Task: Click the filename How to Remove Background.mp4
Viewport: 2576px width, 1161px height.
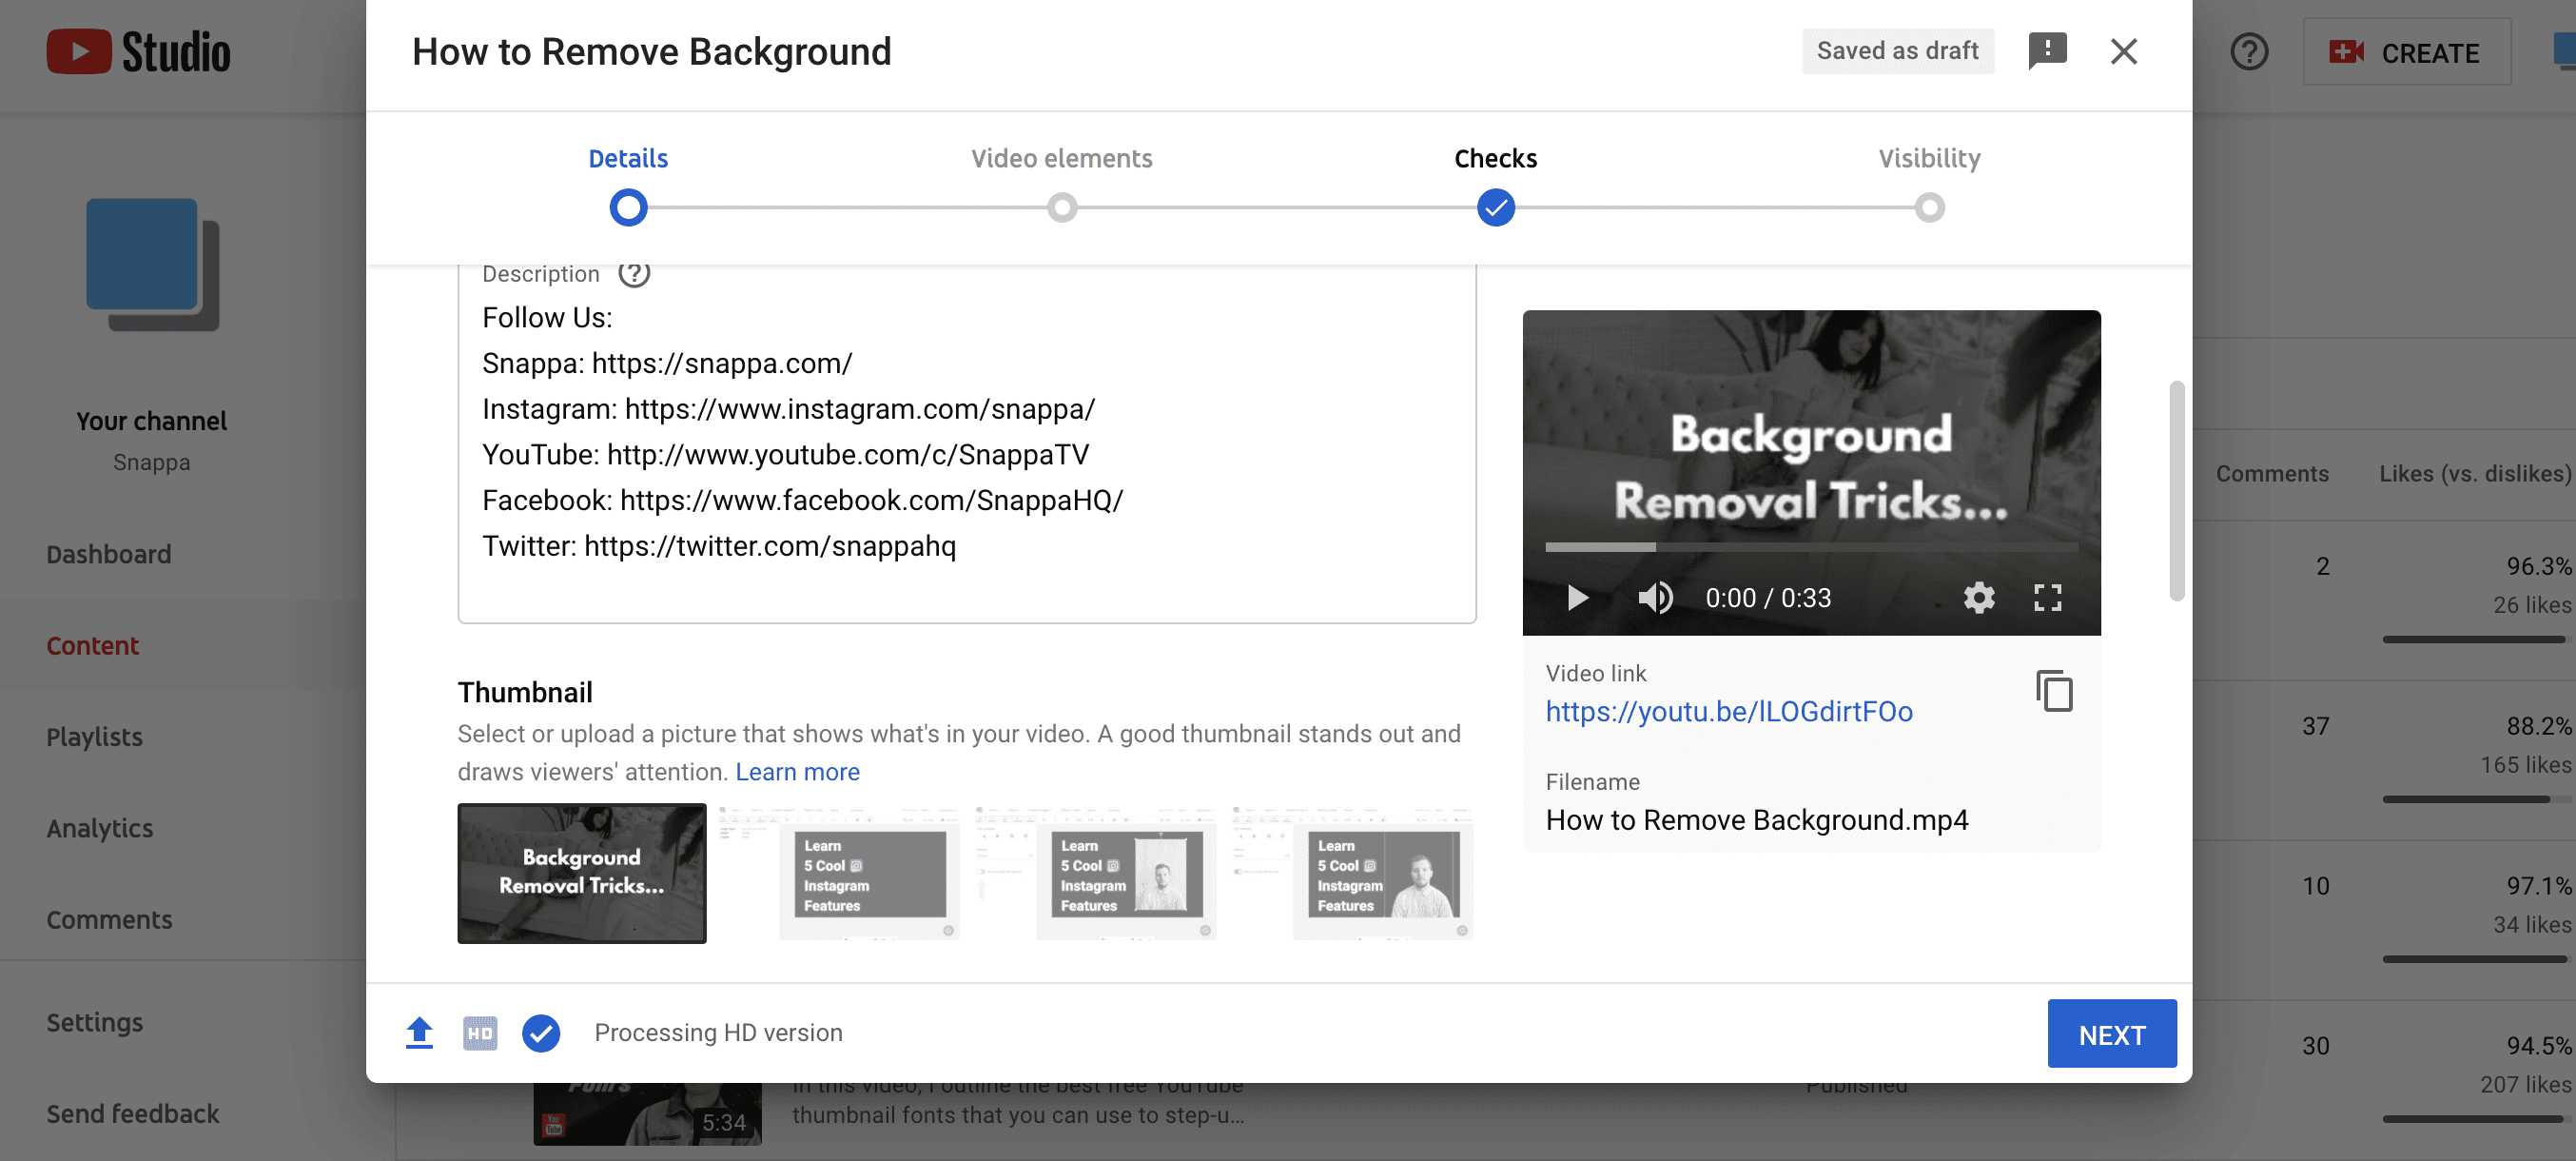Action: [x=1756, y=820]
